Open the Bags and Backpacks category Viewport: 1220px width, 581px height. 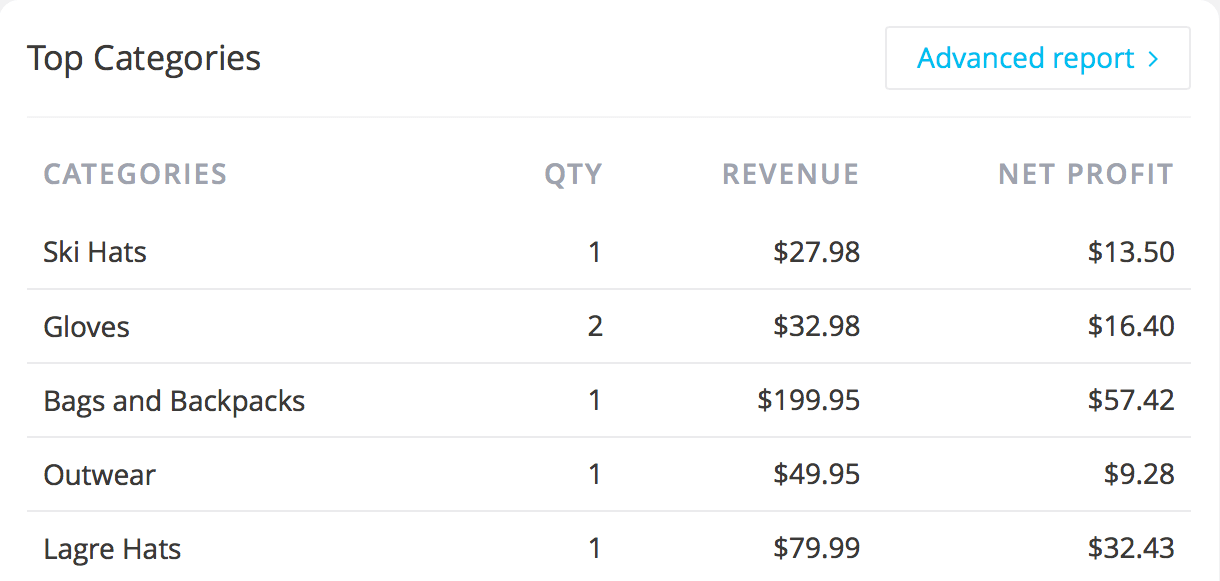click(x=174, y=401)
